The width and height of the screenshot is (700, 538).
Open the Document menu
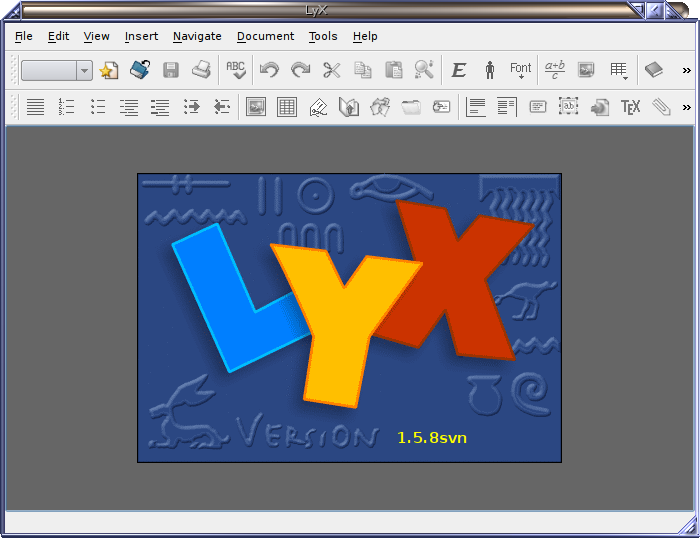(265, 36)
